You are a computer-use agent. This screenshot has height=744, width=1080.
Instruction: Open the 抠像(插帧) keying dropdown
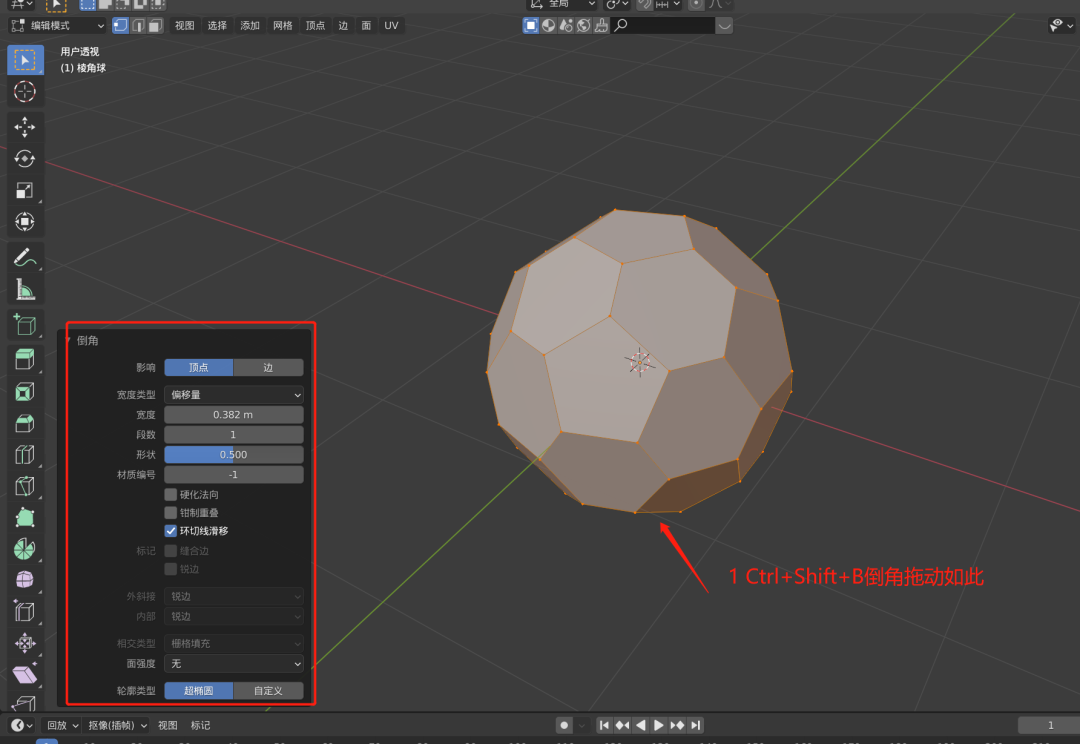[117, 725]
